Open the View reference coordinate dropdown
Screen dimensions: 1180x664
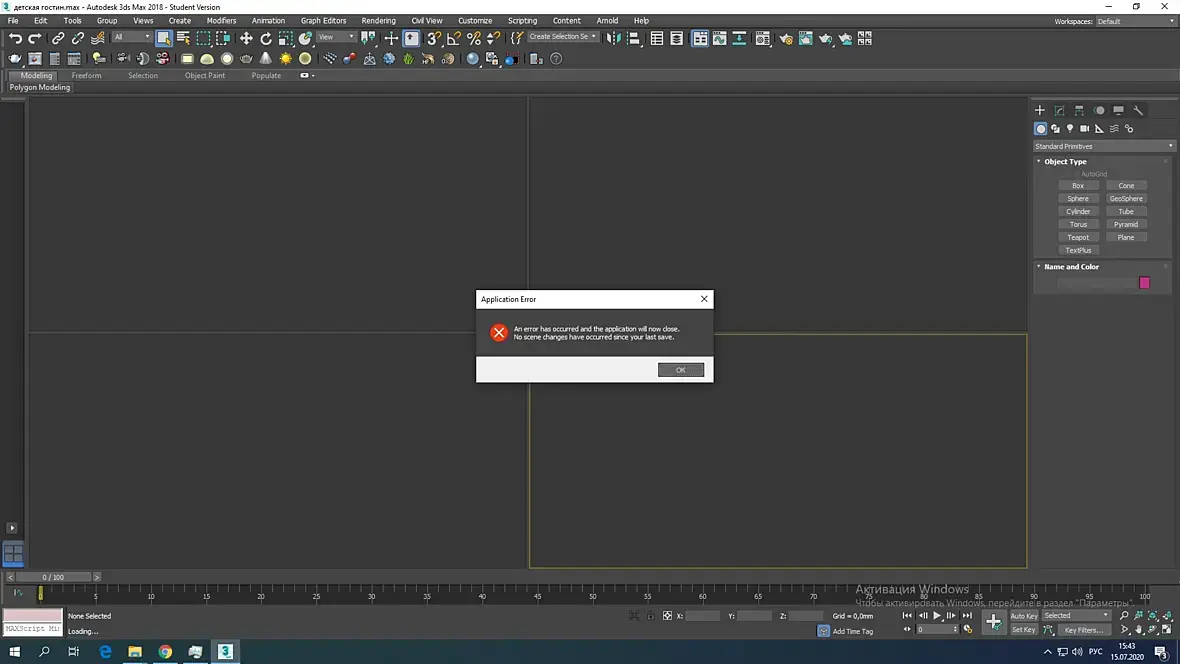tap(336, 37)
